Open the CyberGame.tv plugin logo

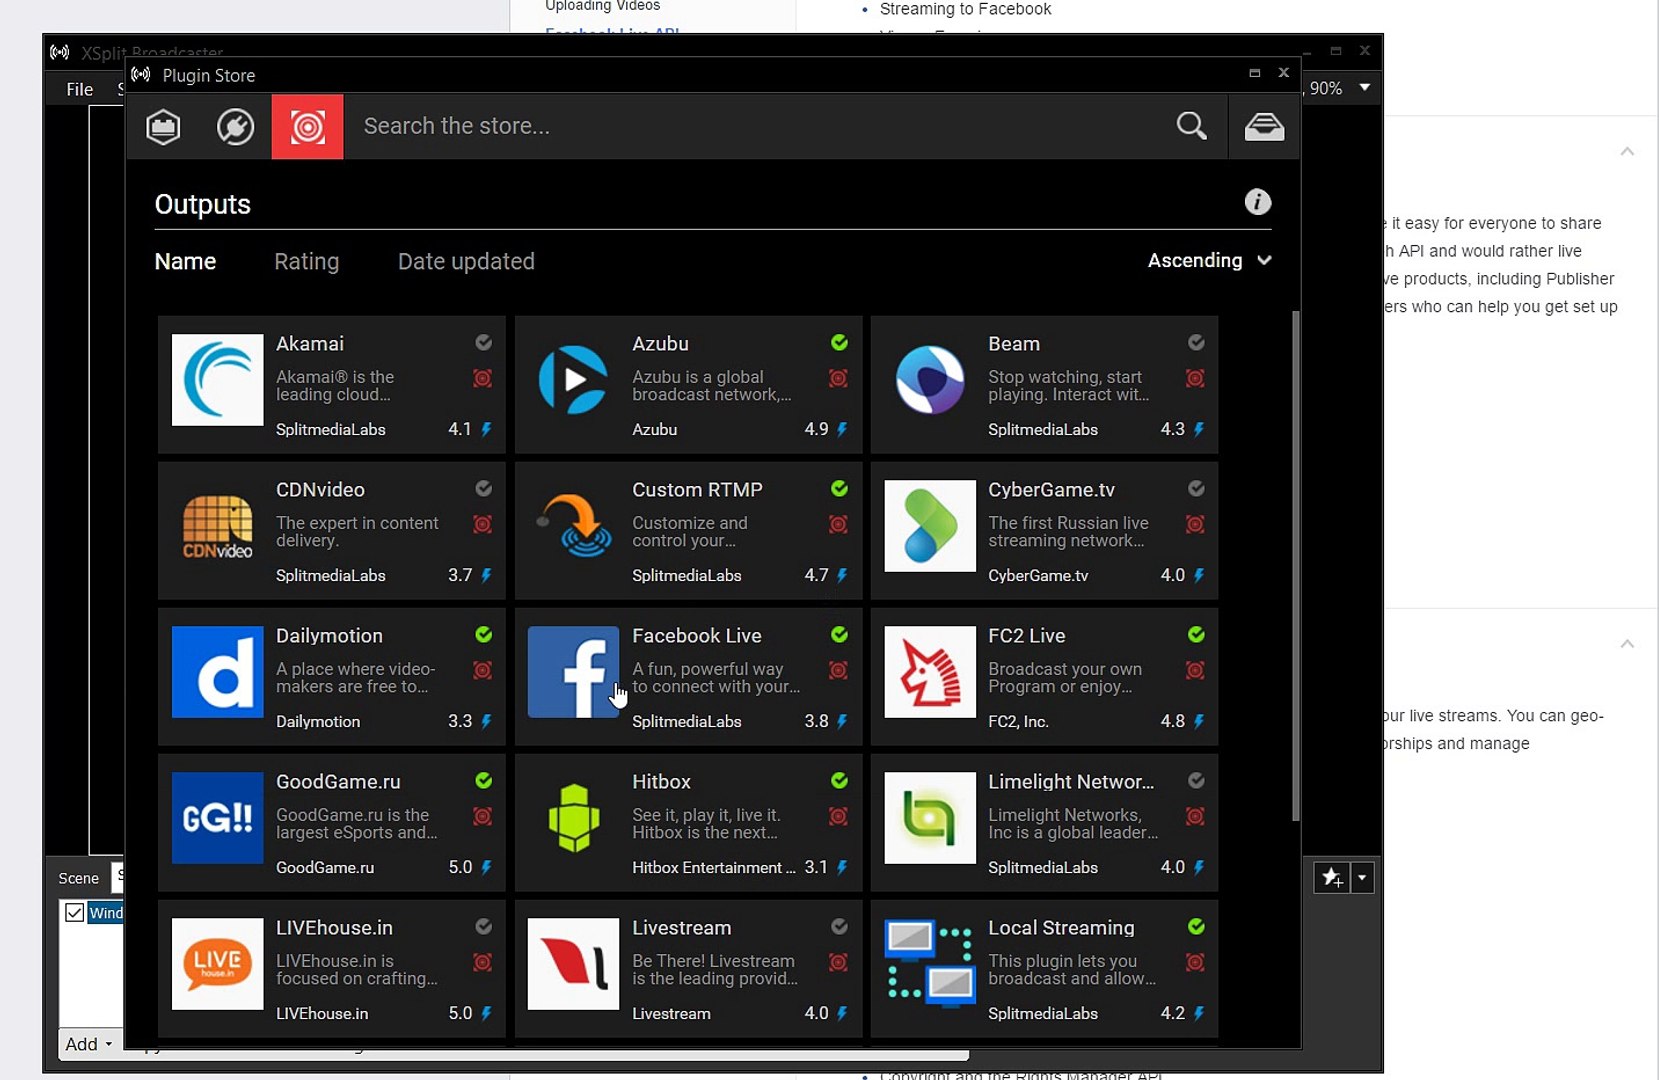tap(930, 526)
